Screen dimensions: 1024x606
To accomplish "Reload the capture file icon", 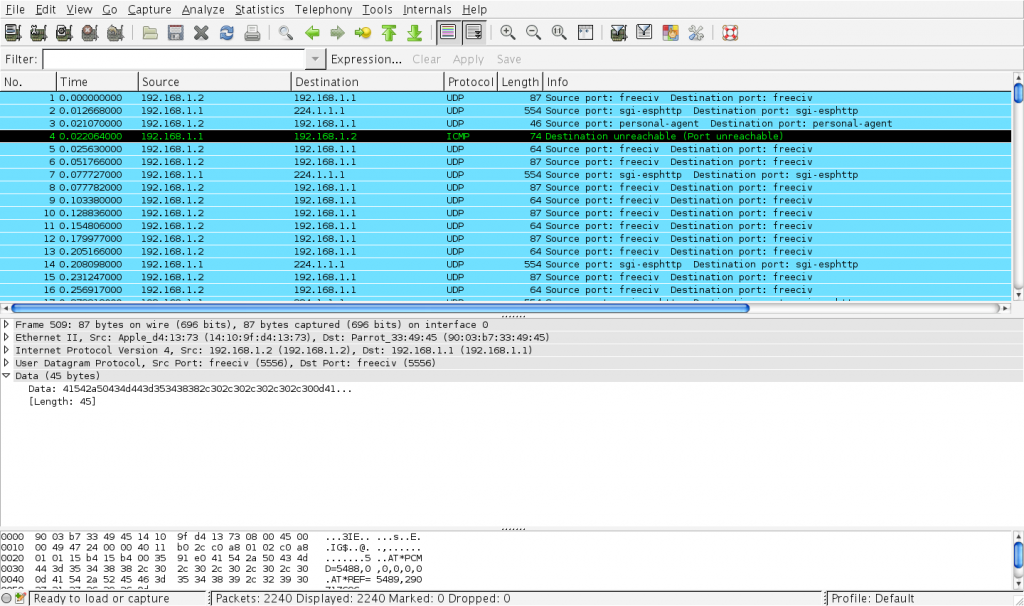I will pyautogui.click(x=227, y=33).
